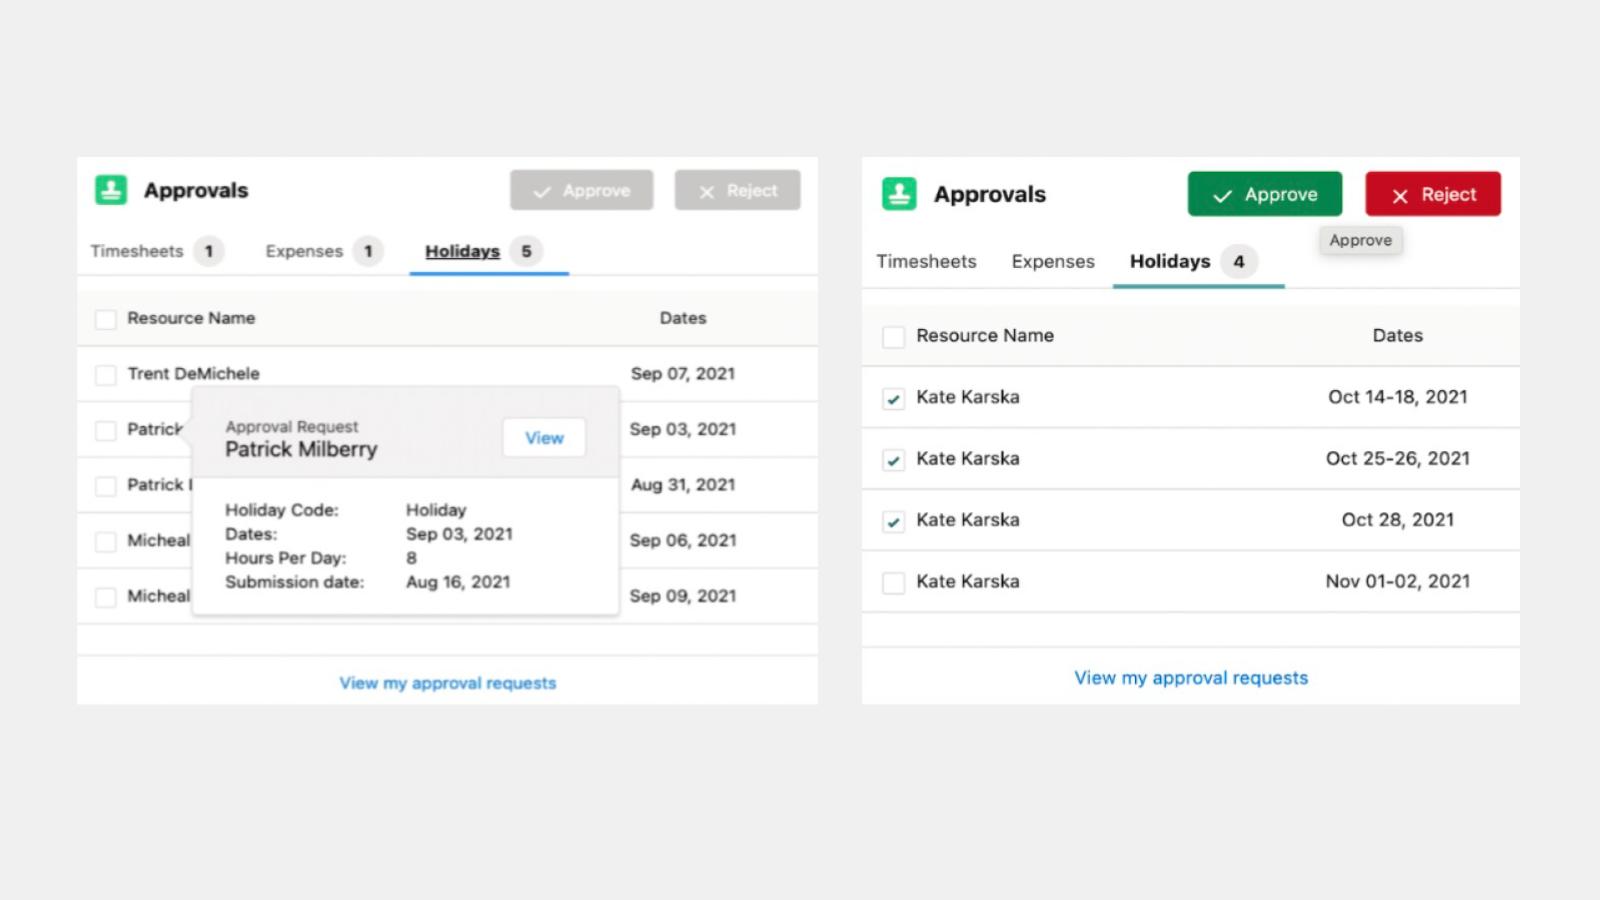The image size is (1600, 900).
Task: Tick the Aug 31, 2021 Patrick row checkbox
Action: 106,486
